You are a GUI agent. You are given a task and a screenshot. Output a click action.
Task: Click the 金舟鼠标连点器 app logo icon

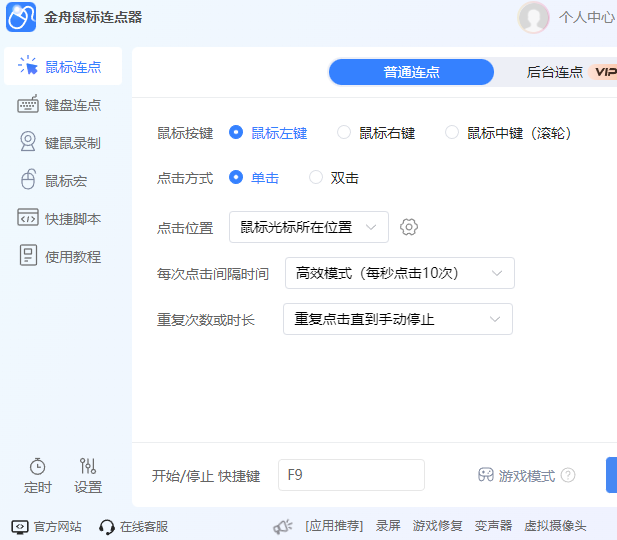click(21, 17)
